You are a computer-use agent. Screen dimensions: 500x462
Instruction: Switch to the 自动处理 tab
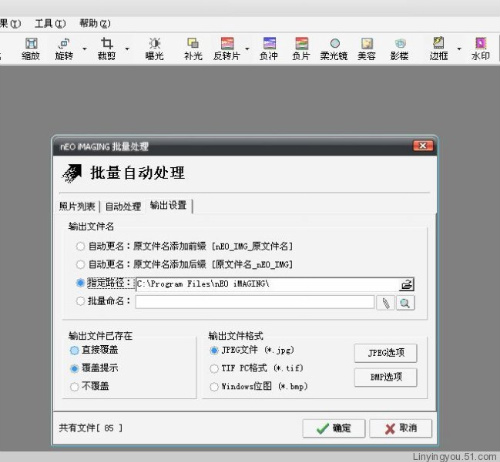123,206
